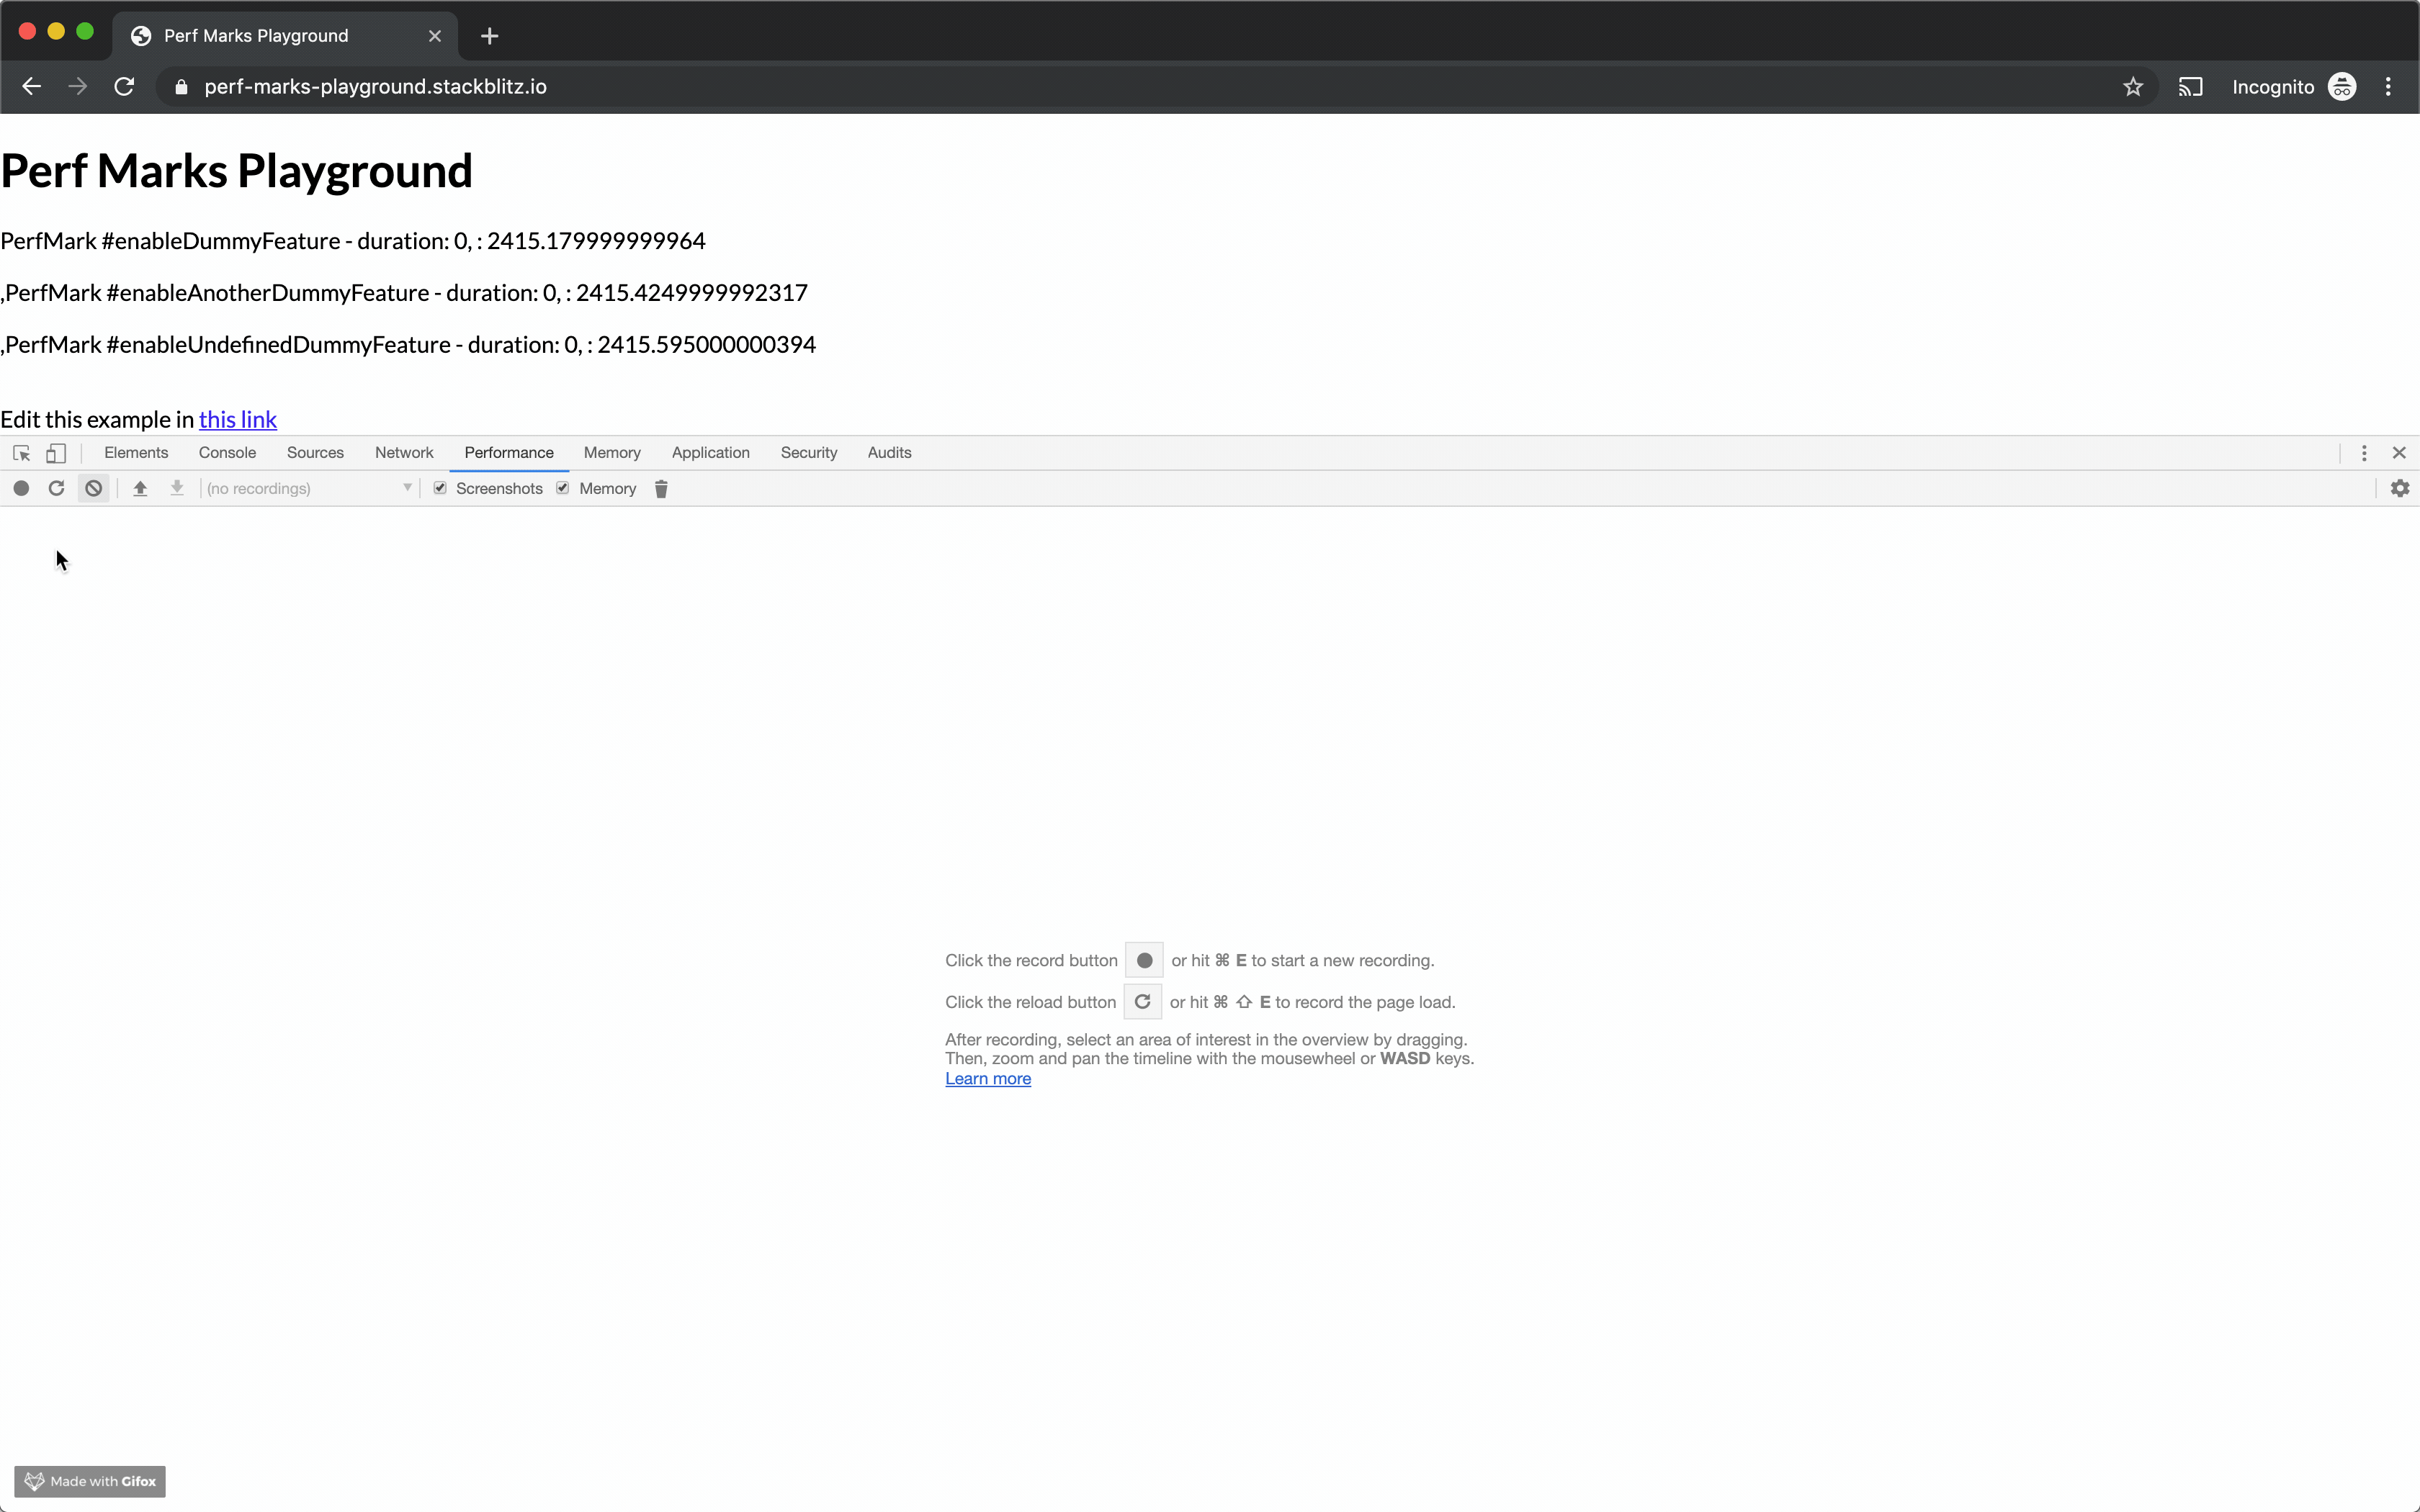Screen dimensions: 2420x1512
Task: Click the load profile upload icon
Action: [x=140, y=488]
